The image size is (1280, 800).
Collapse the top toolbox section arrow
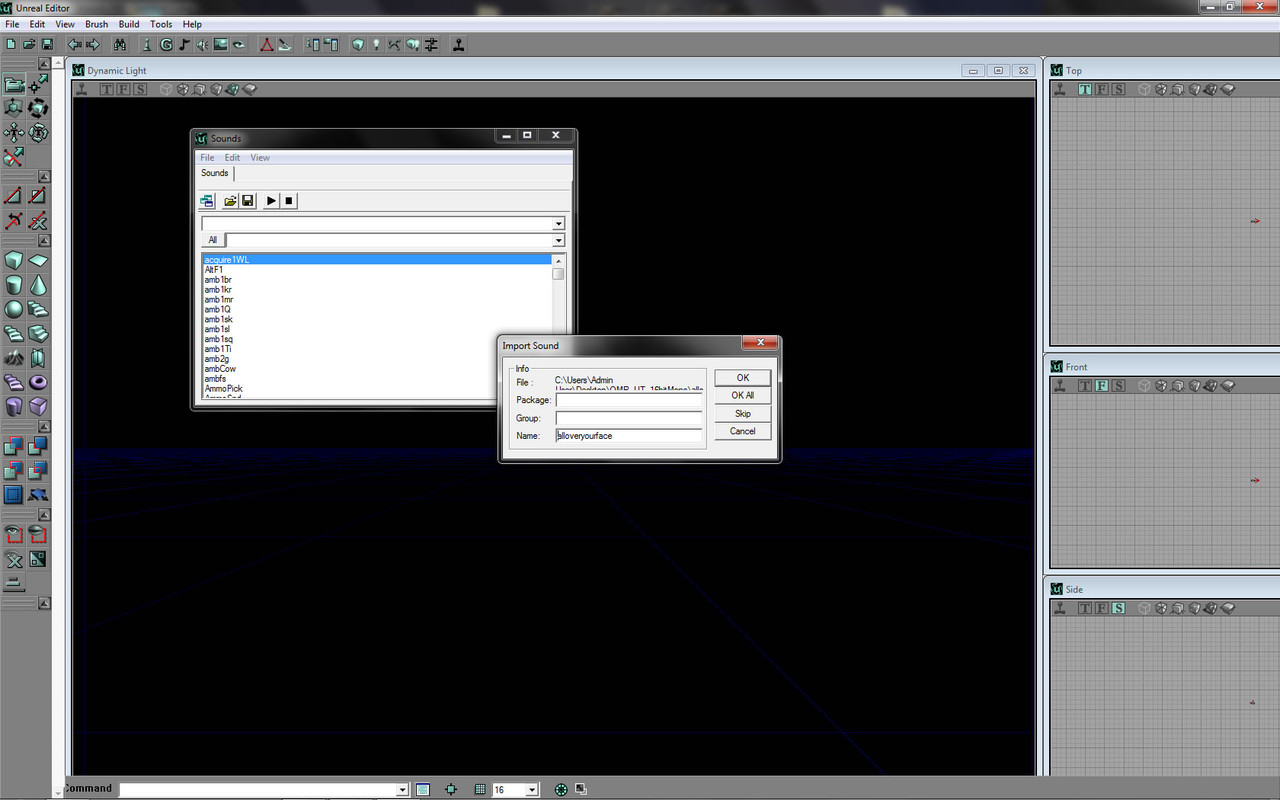click(x=44, y=63)
